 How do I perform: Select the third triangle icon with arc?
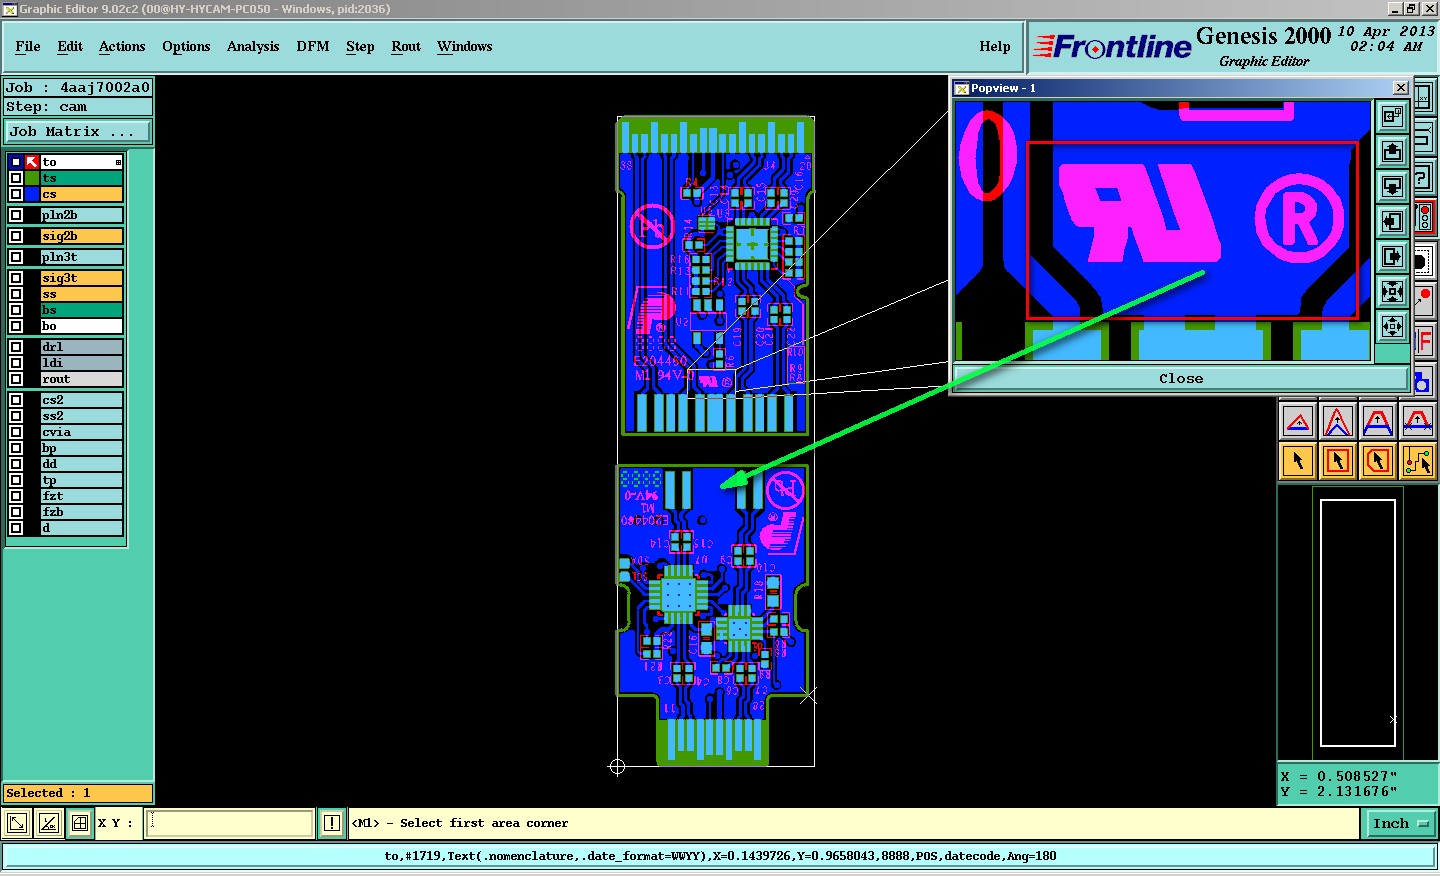[1378, 421]
